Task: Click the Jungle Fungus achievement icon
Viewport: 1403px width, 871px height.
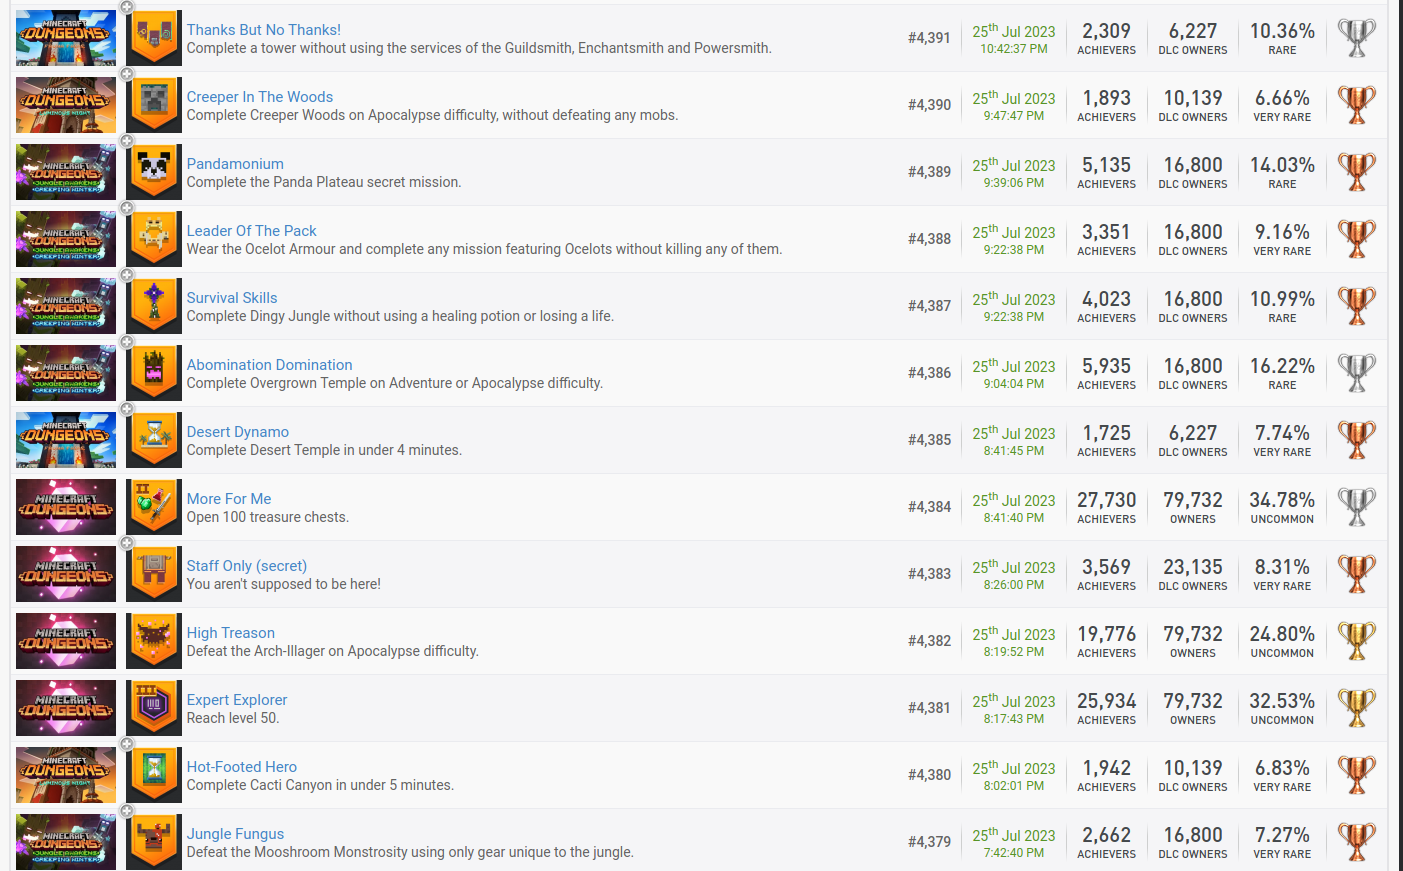Action: click(x=154, y=841)
